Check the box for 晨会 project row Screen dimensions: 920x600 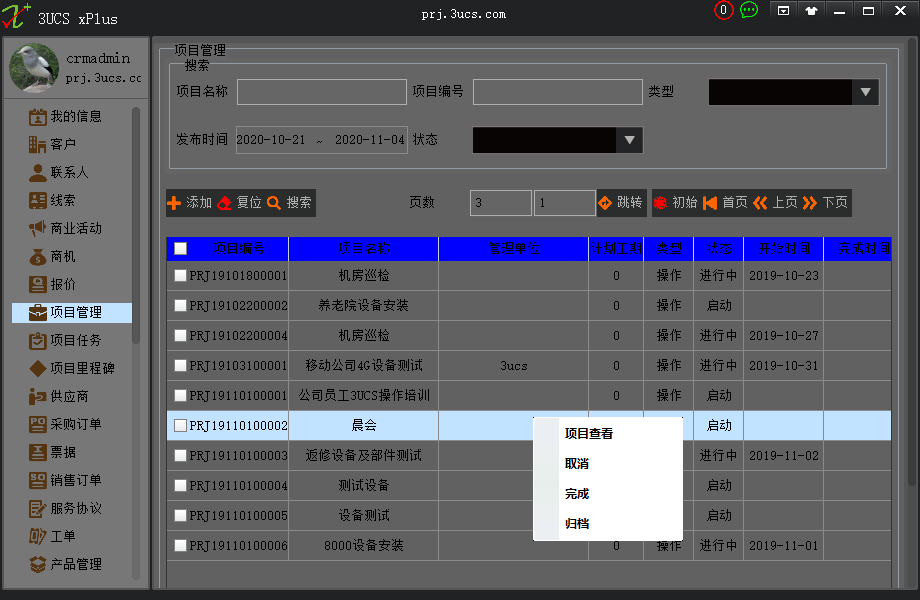coord(180,425)
